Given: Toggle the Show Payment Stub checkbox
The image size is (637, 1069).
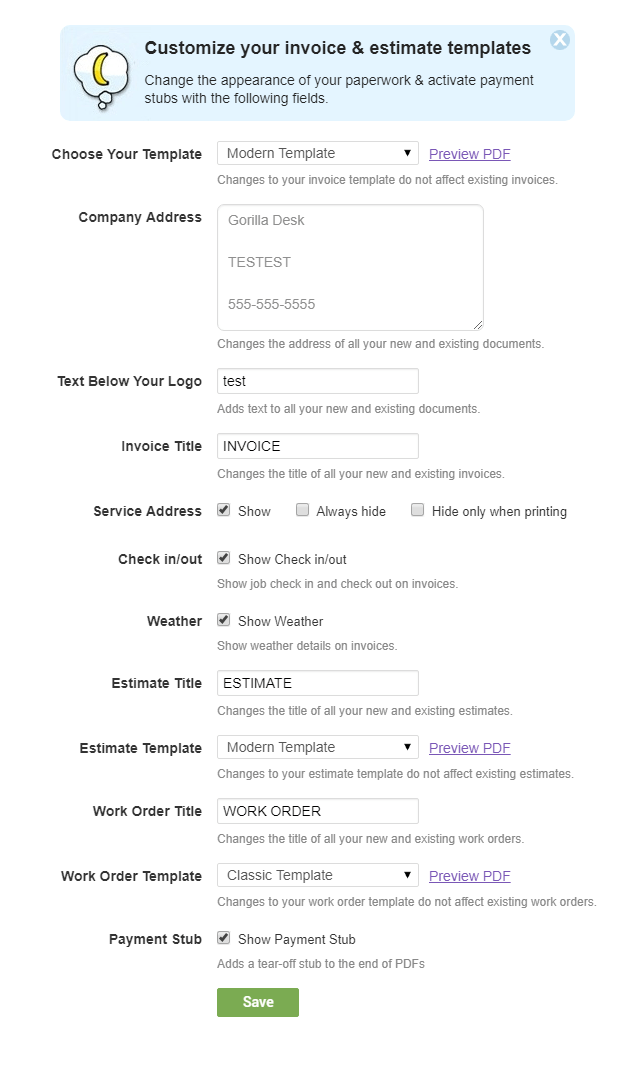Looking at the screenshot, I should (x=224, y=938).
